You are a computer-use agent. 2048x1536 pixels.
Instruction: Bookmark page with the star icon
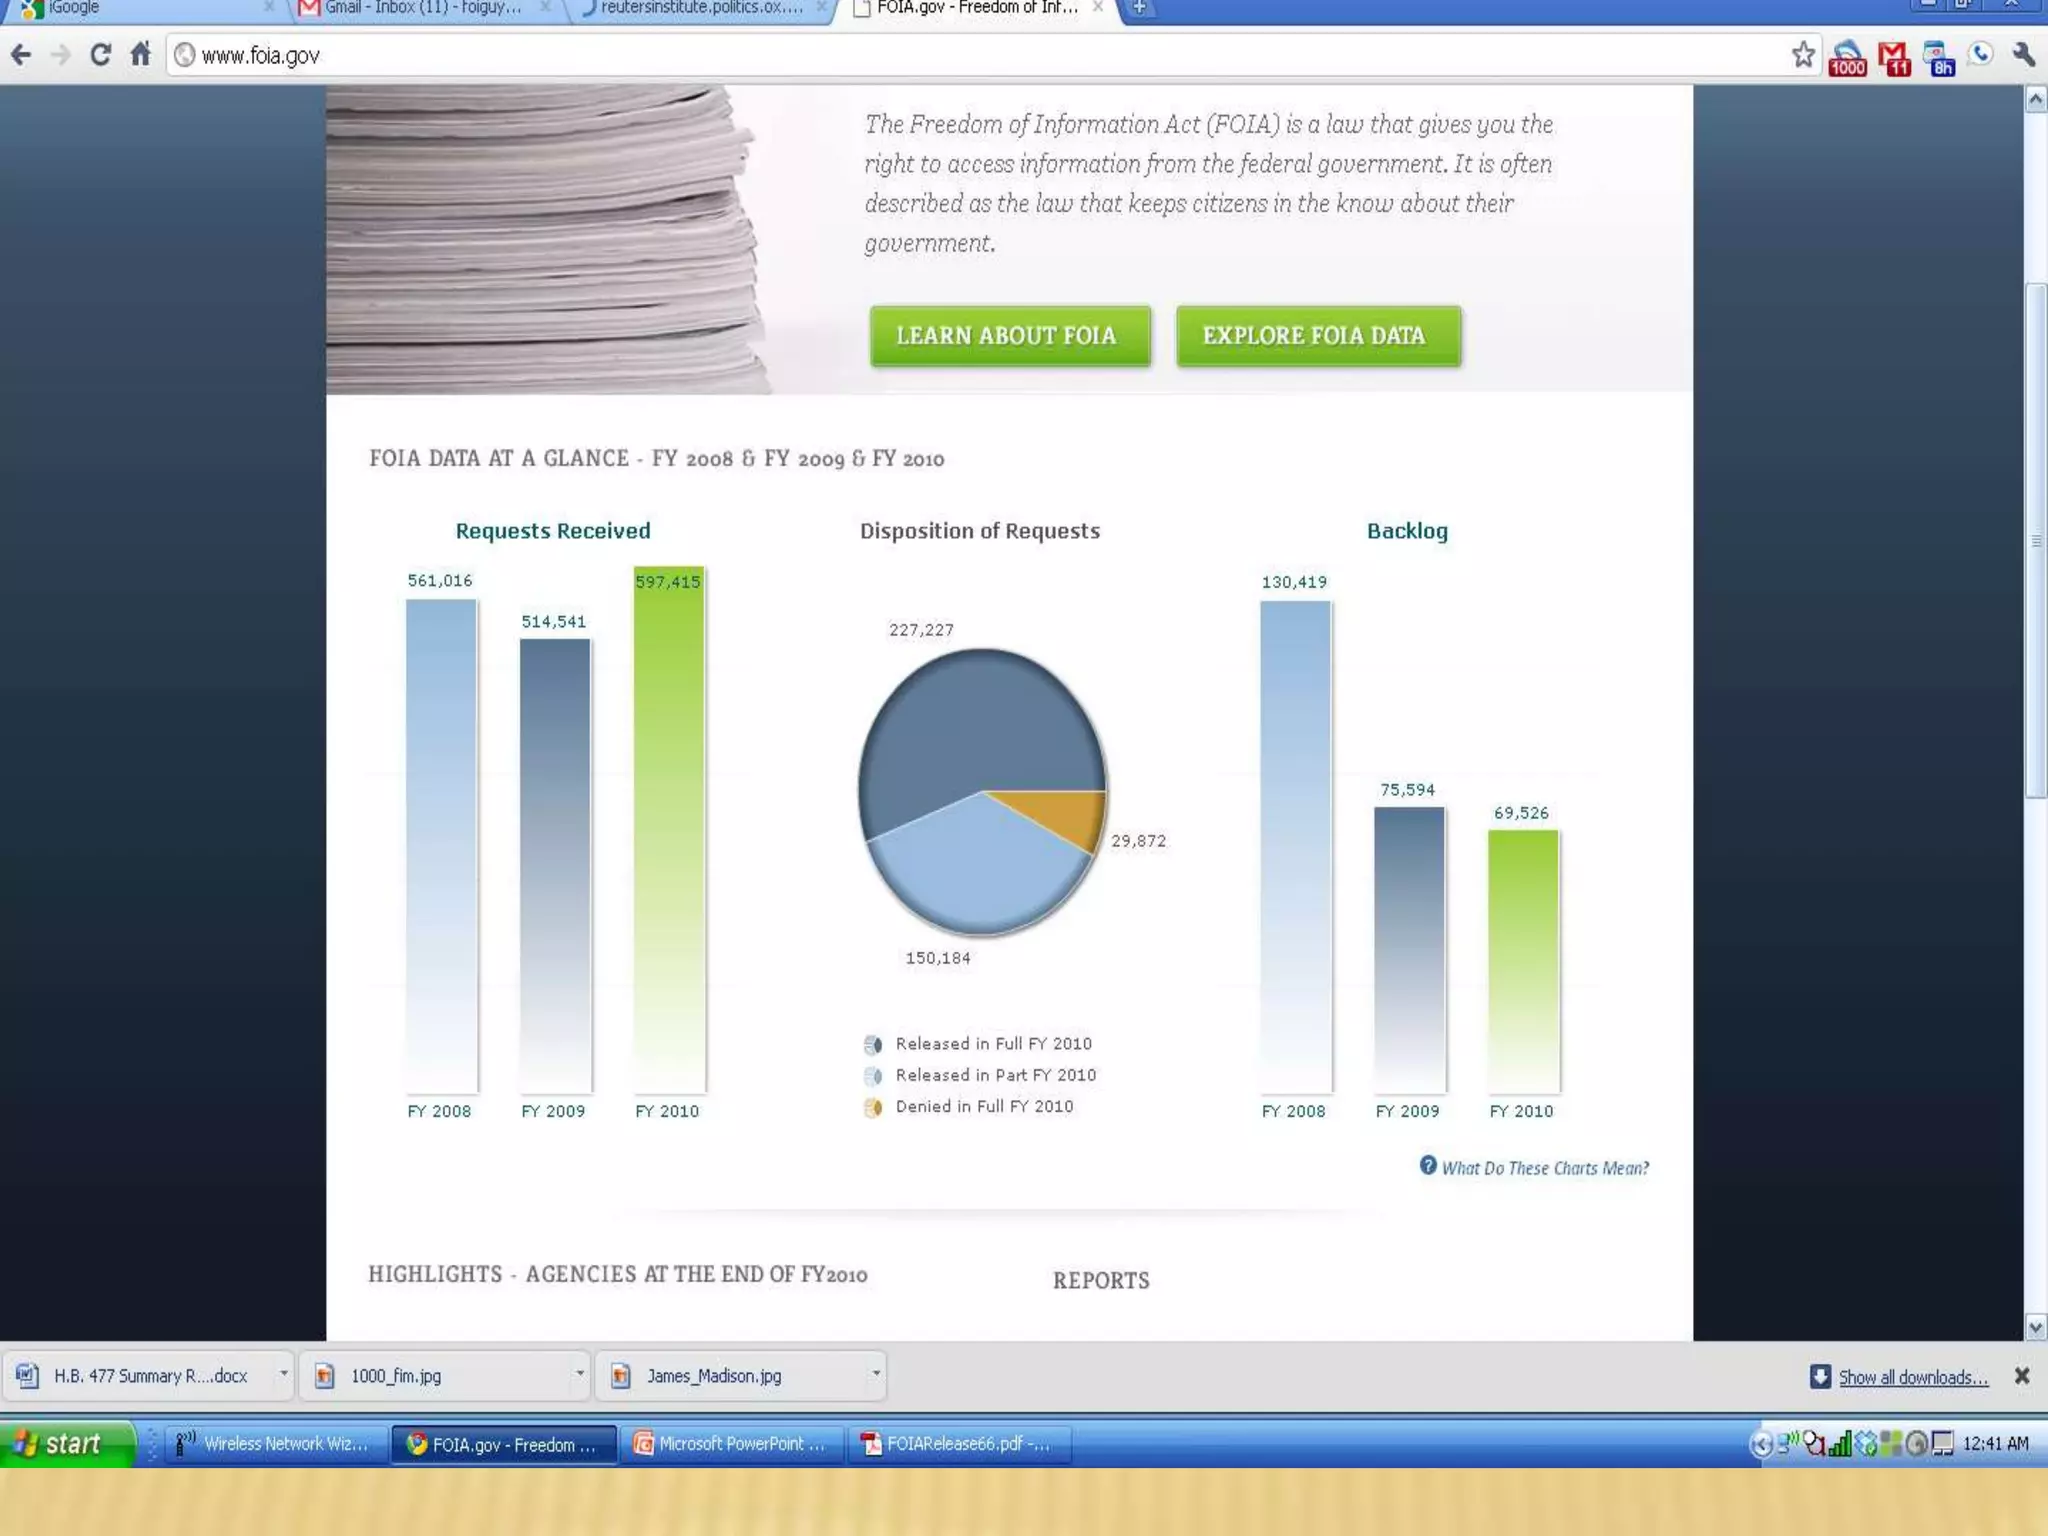[1802, 55]
